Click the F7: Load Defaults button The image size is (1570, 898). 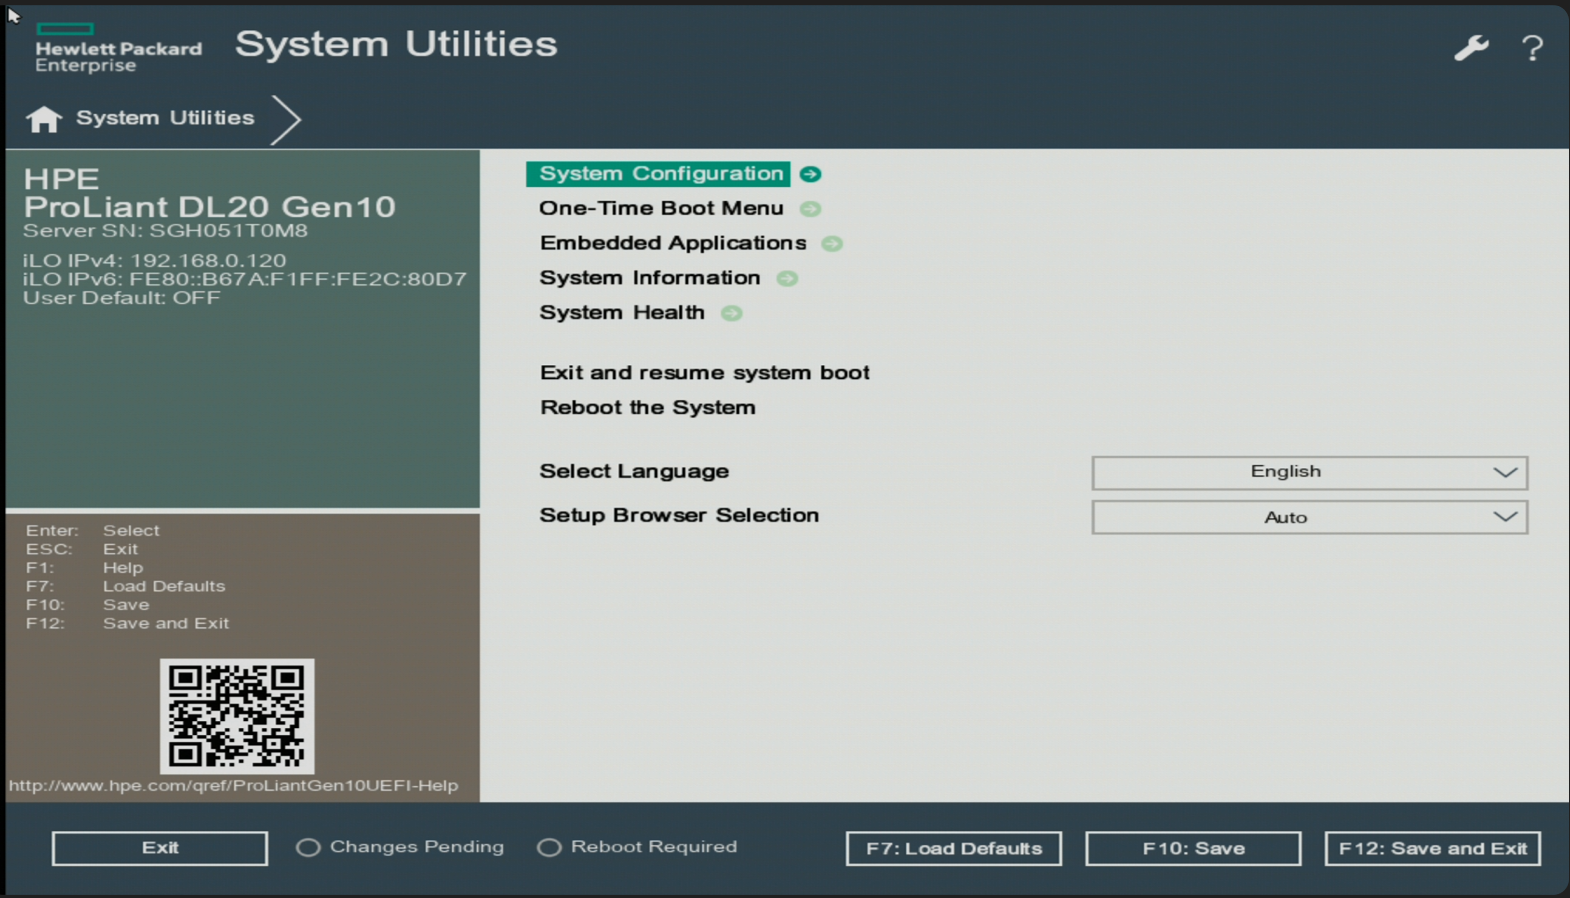953,848
